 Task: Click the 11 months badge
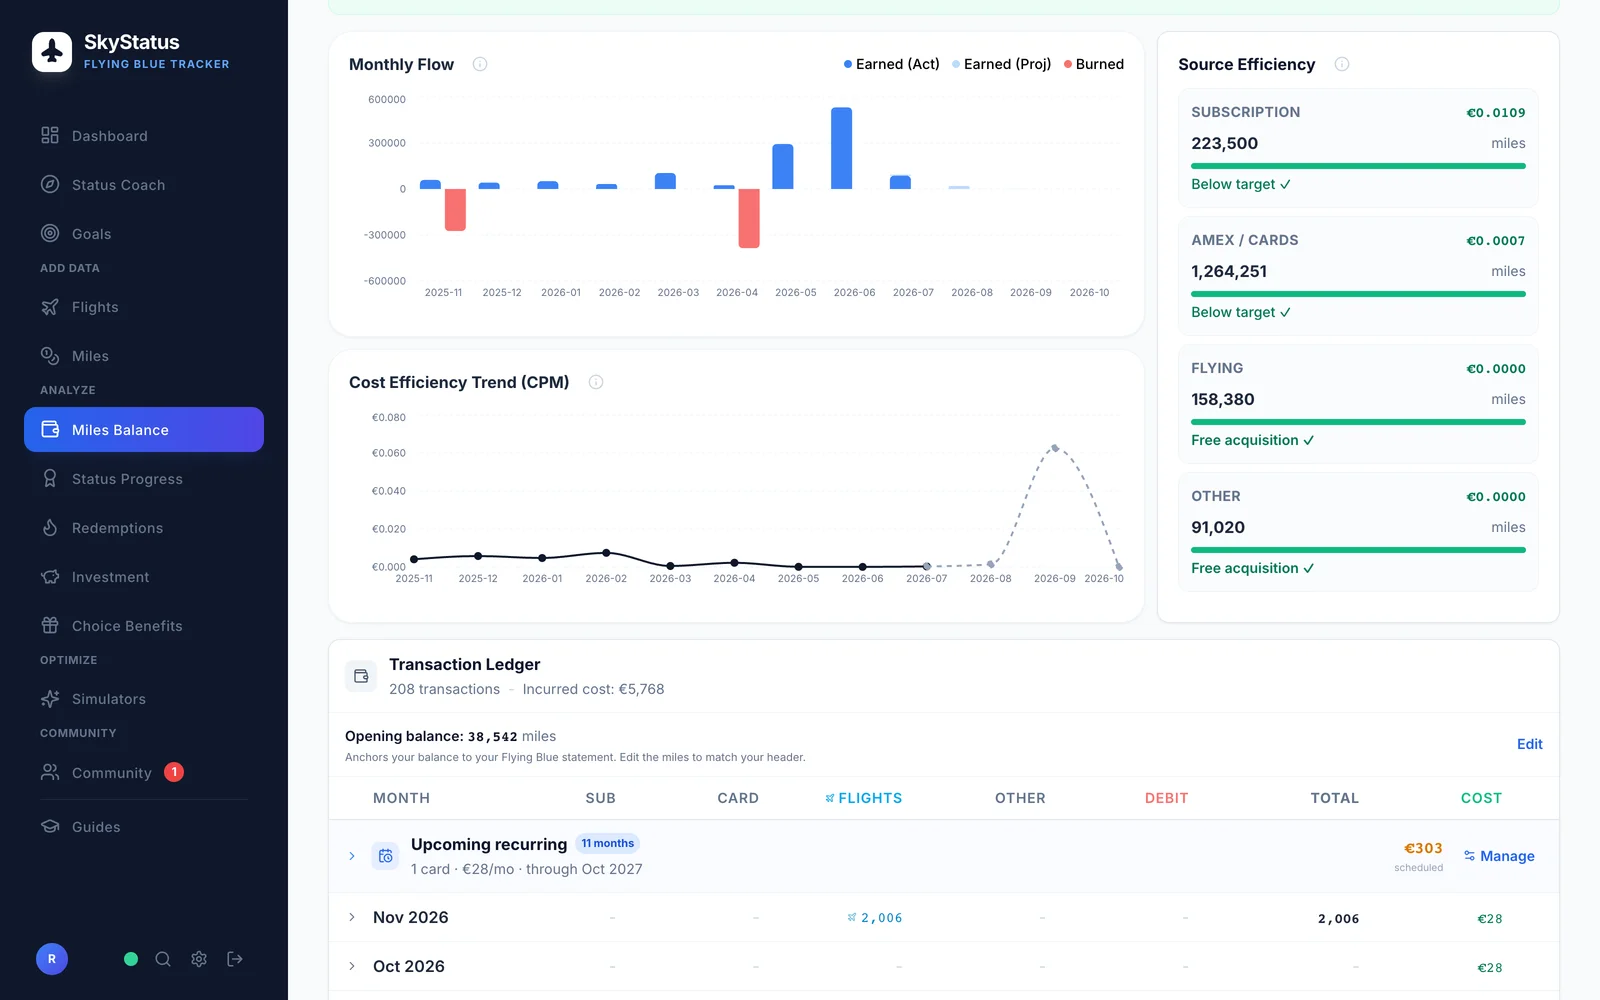point(608,844)
